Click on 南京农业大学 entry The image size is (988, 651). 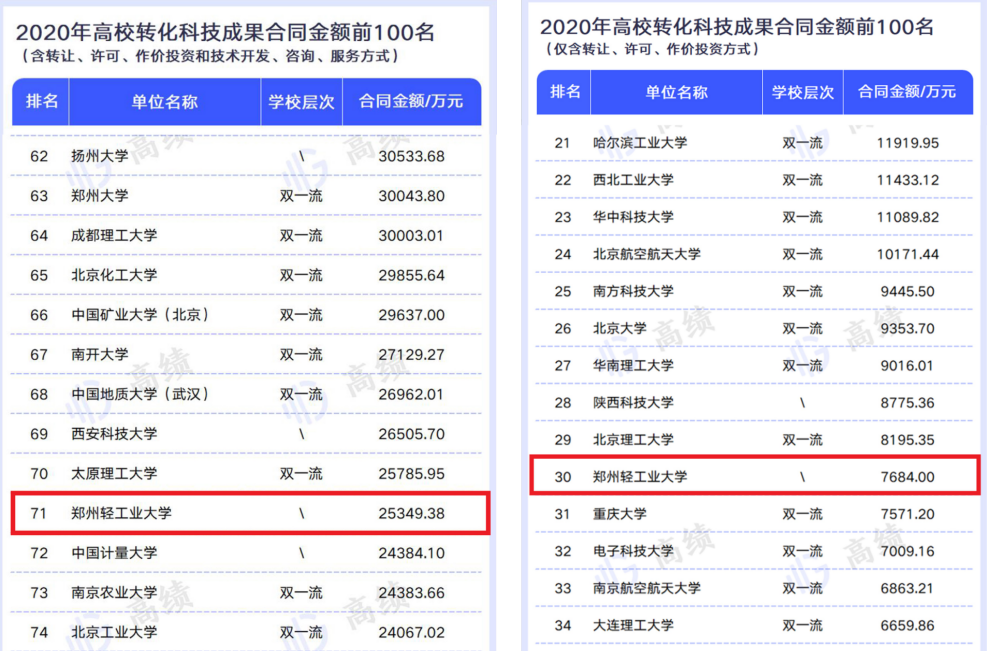(x=114, y=593)
